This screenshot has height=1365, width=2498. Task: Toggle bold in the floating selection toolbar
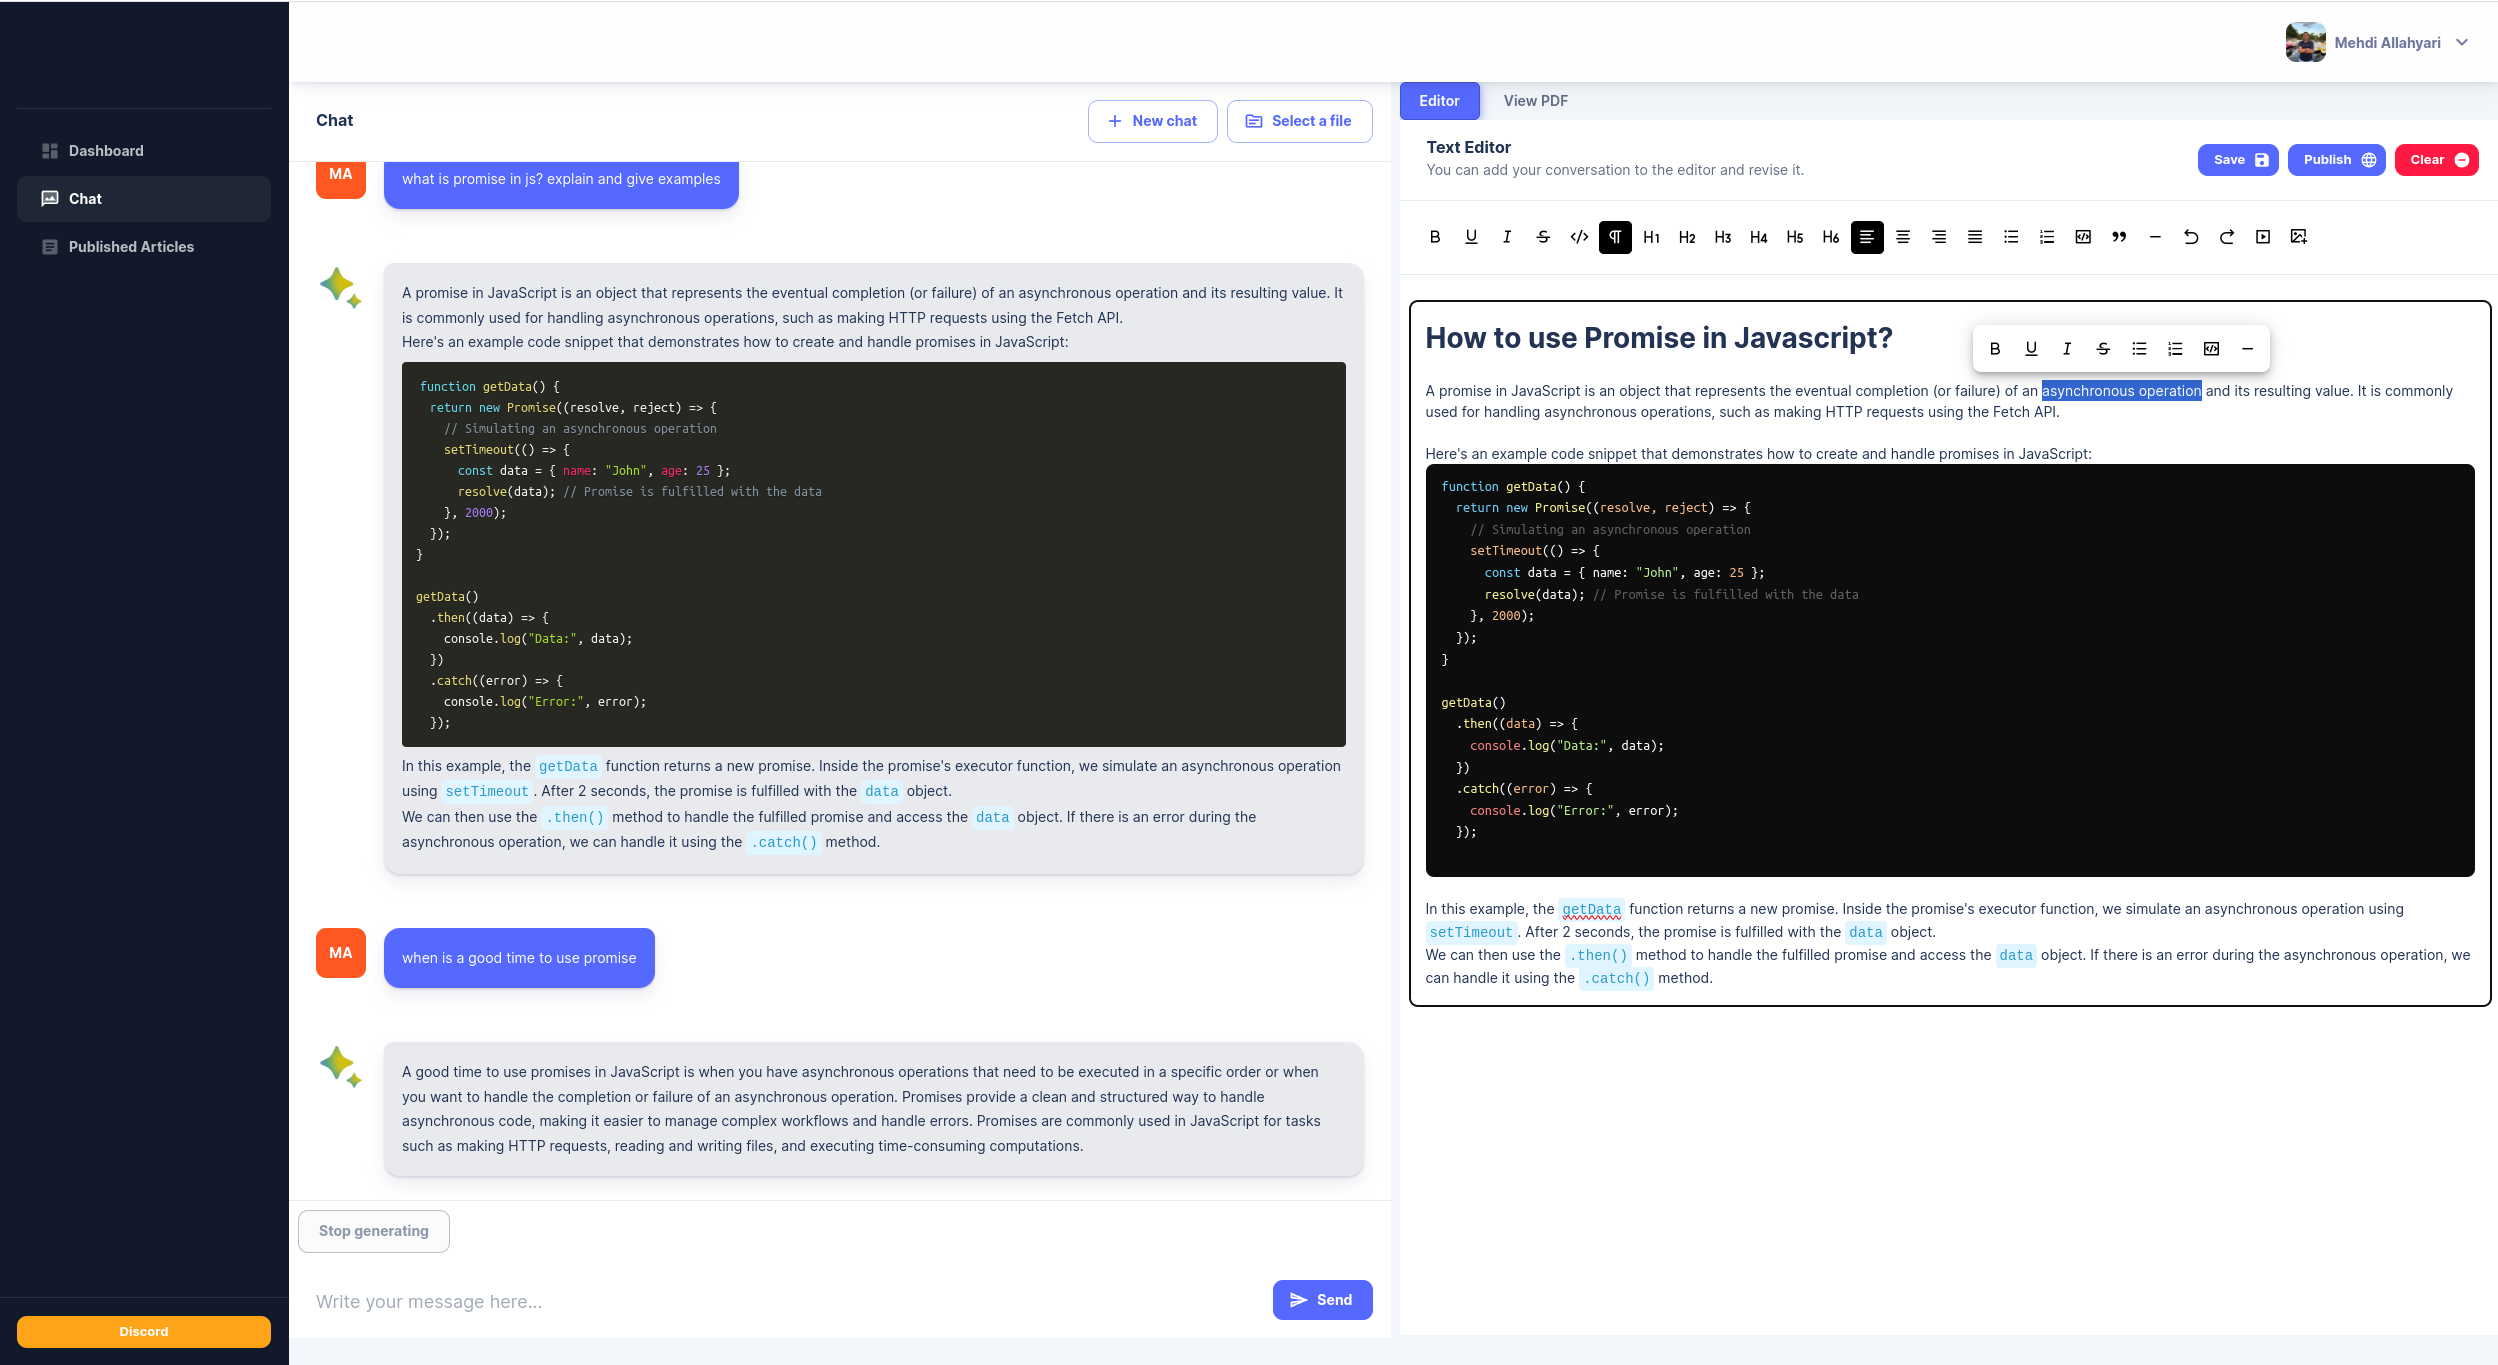1995,349
